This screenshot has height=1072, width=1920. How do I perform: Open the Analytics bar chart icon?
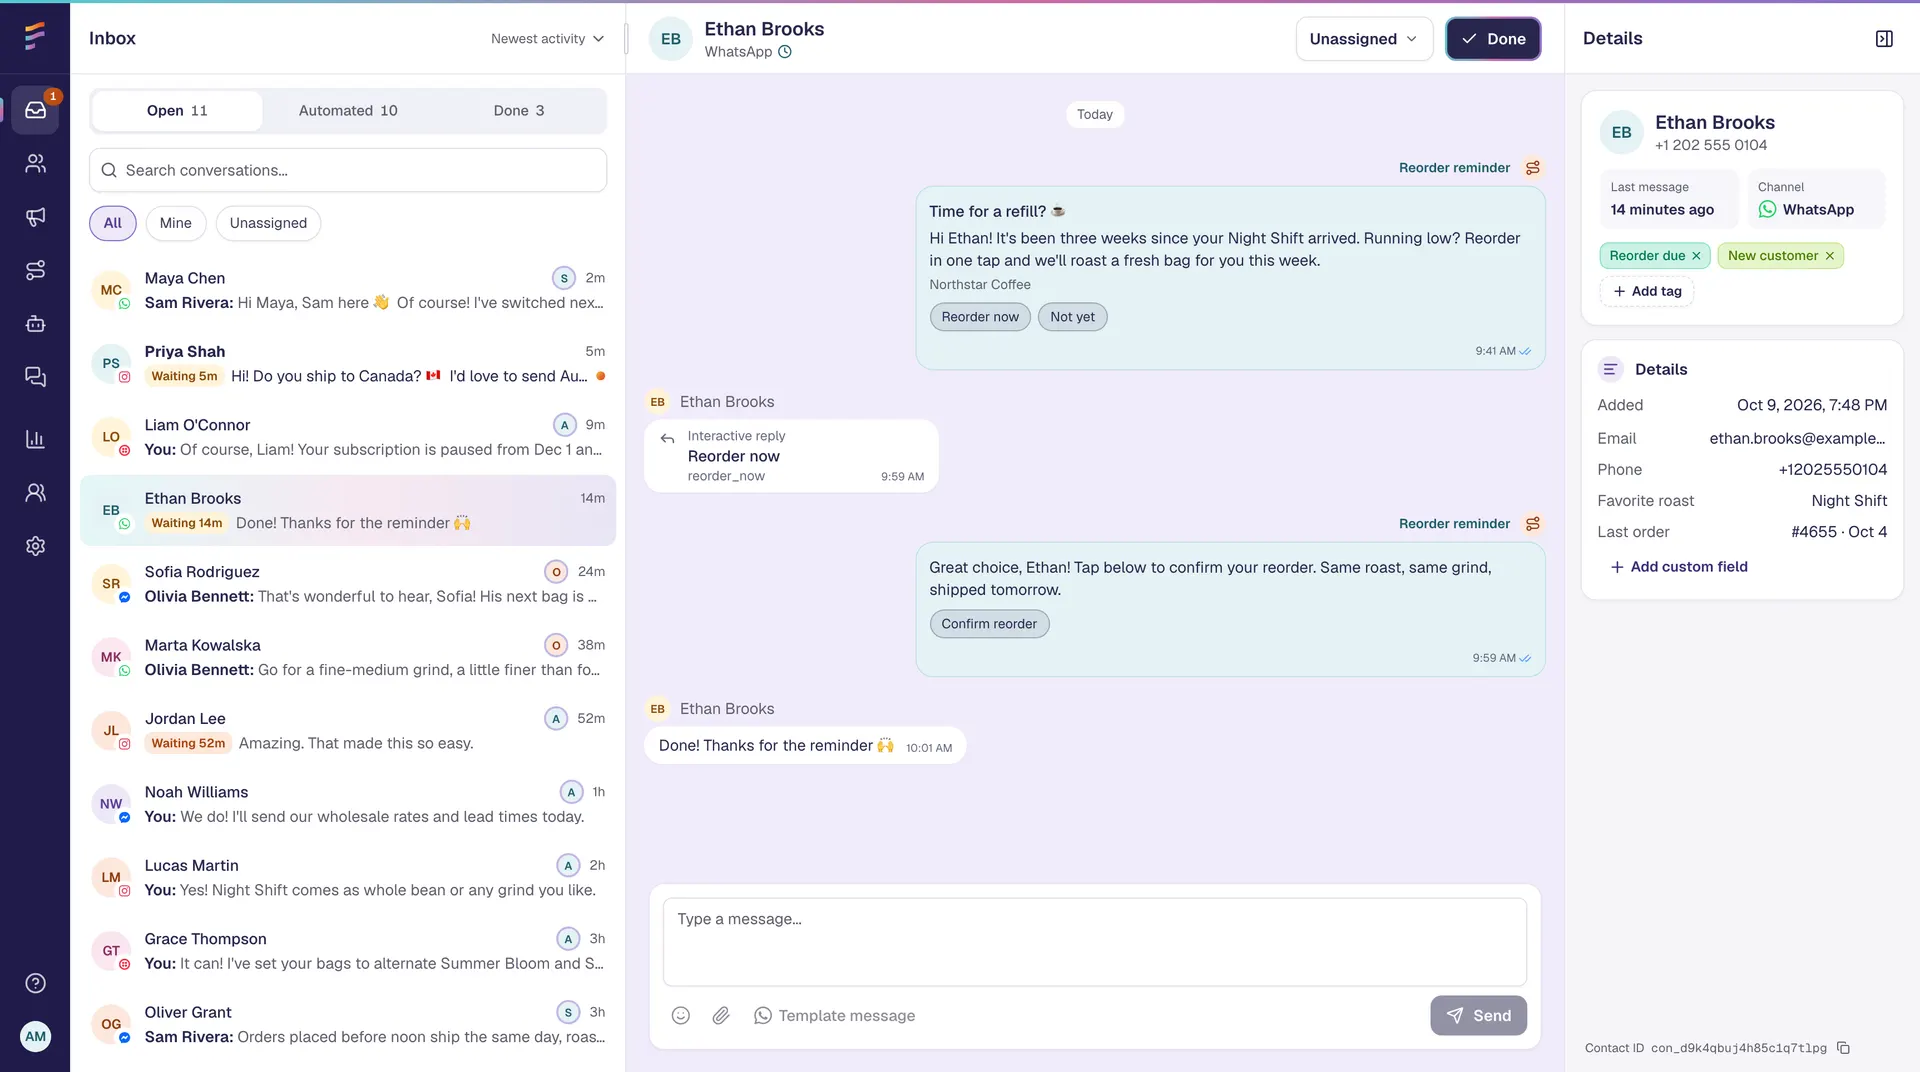(x=35, y=439)
